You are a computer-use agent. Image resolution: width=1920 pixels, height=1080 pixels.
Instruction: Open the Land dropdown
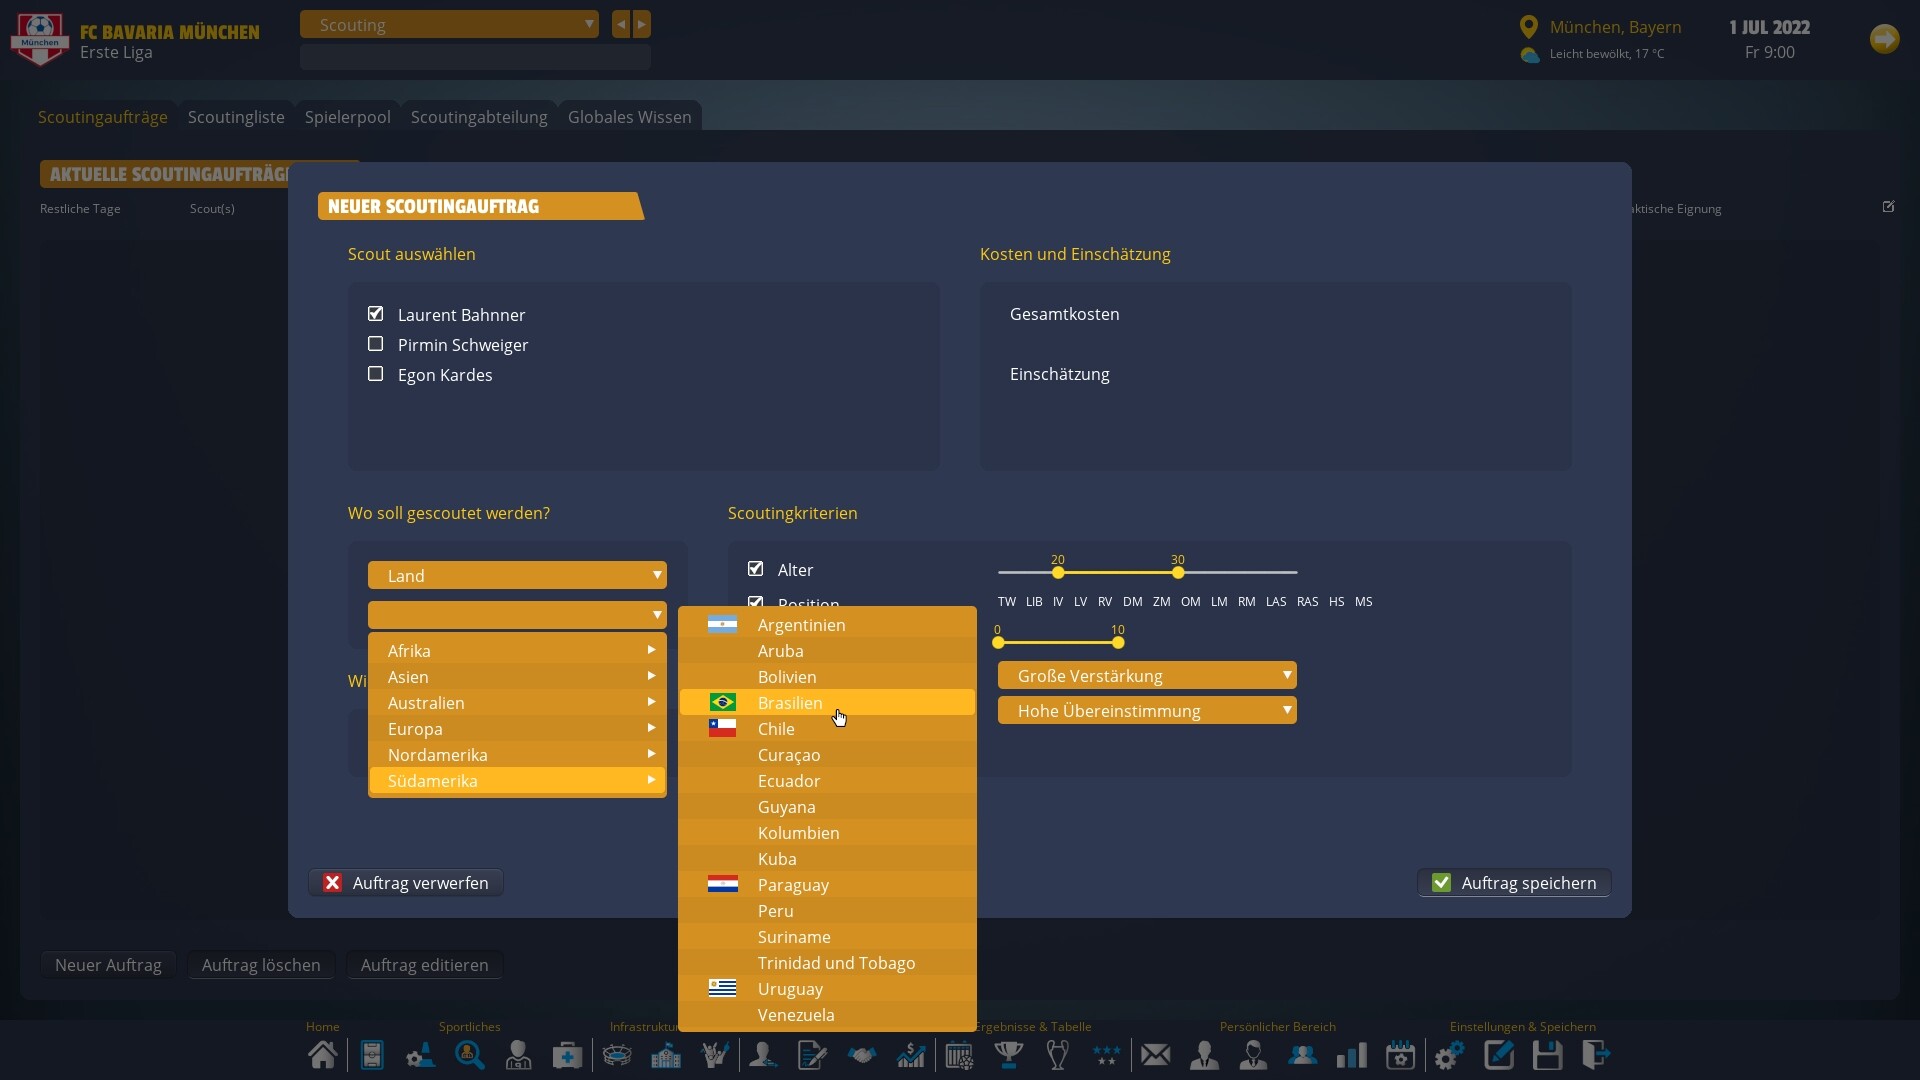[517, 575]
